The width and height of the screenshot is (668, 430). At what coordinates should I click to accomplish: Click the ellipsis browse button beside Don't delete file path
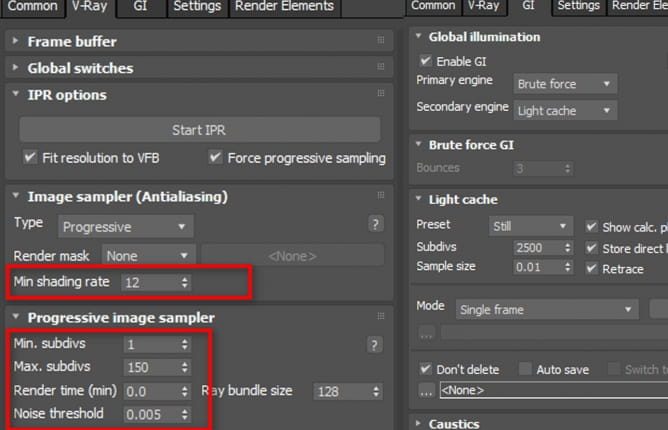pos(427,389)
